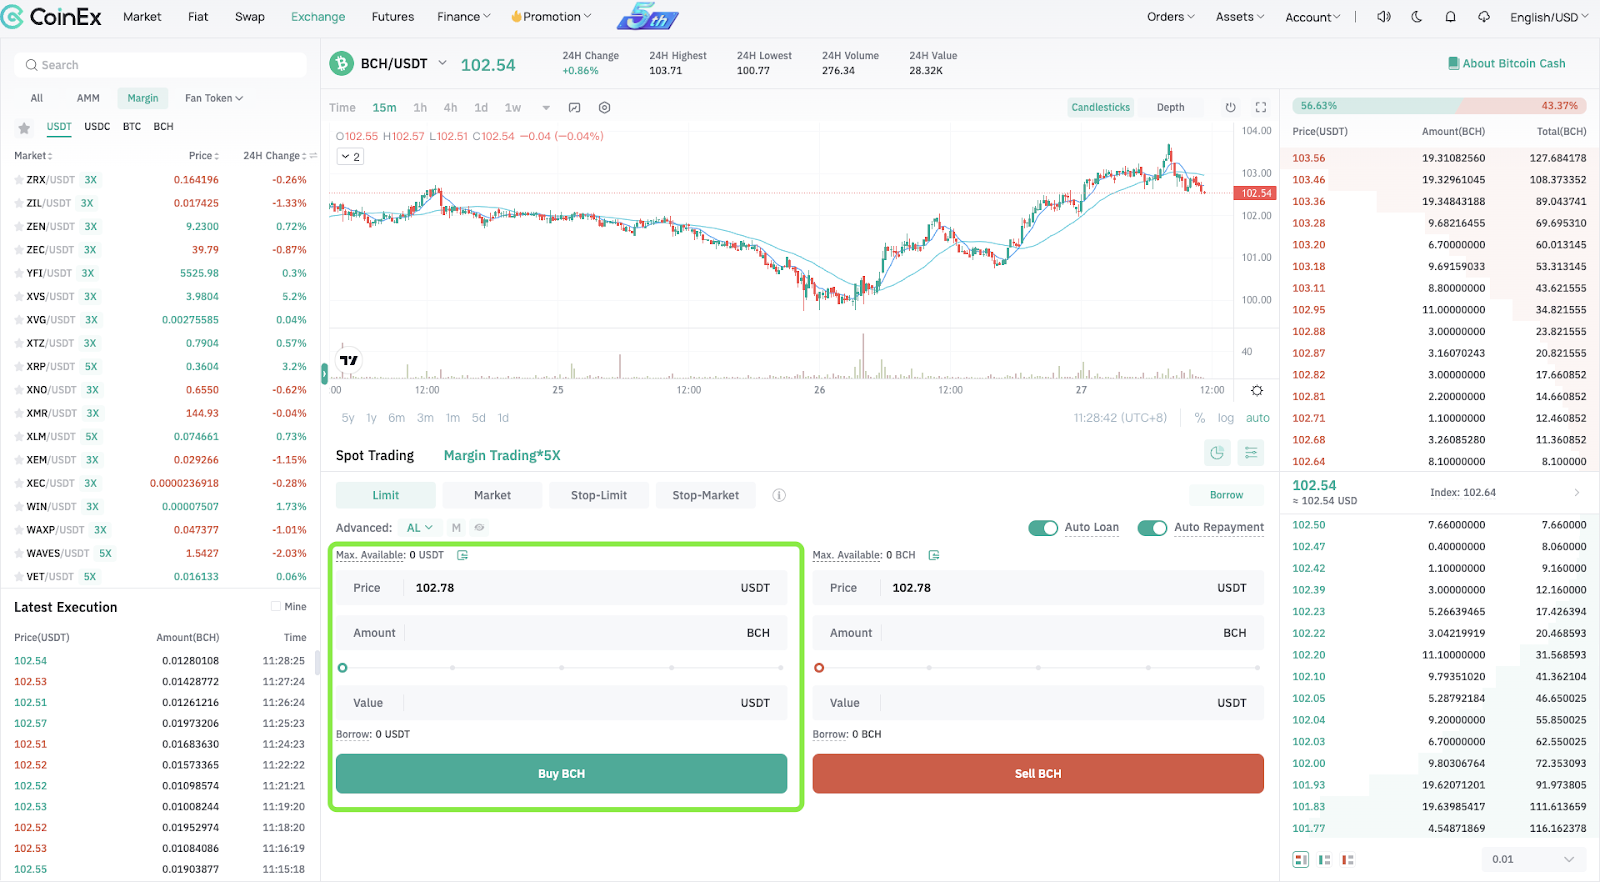Viewport: 1600px width, 882px height.
Task: Sort market list by Price
Action: (204, 156)
